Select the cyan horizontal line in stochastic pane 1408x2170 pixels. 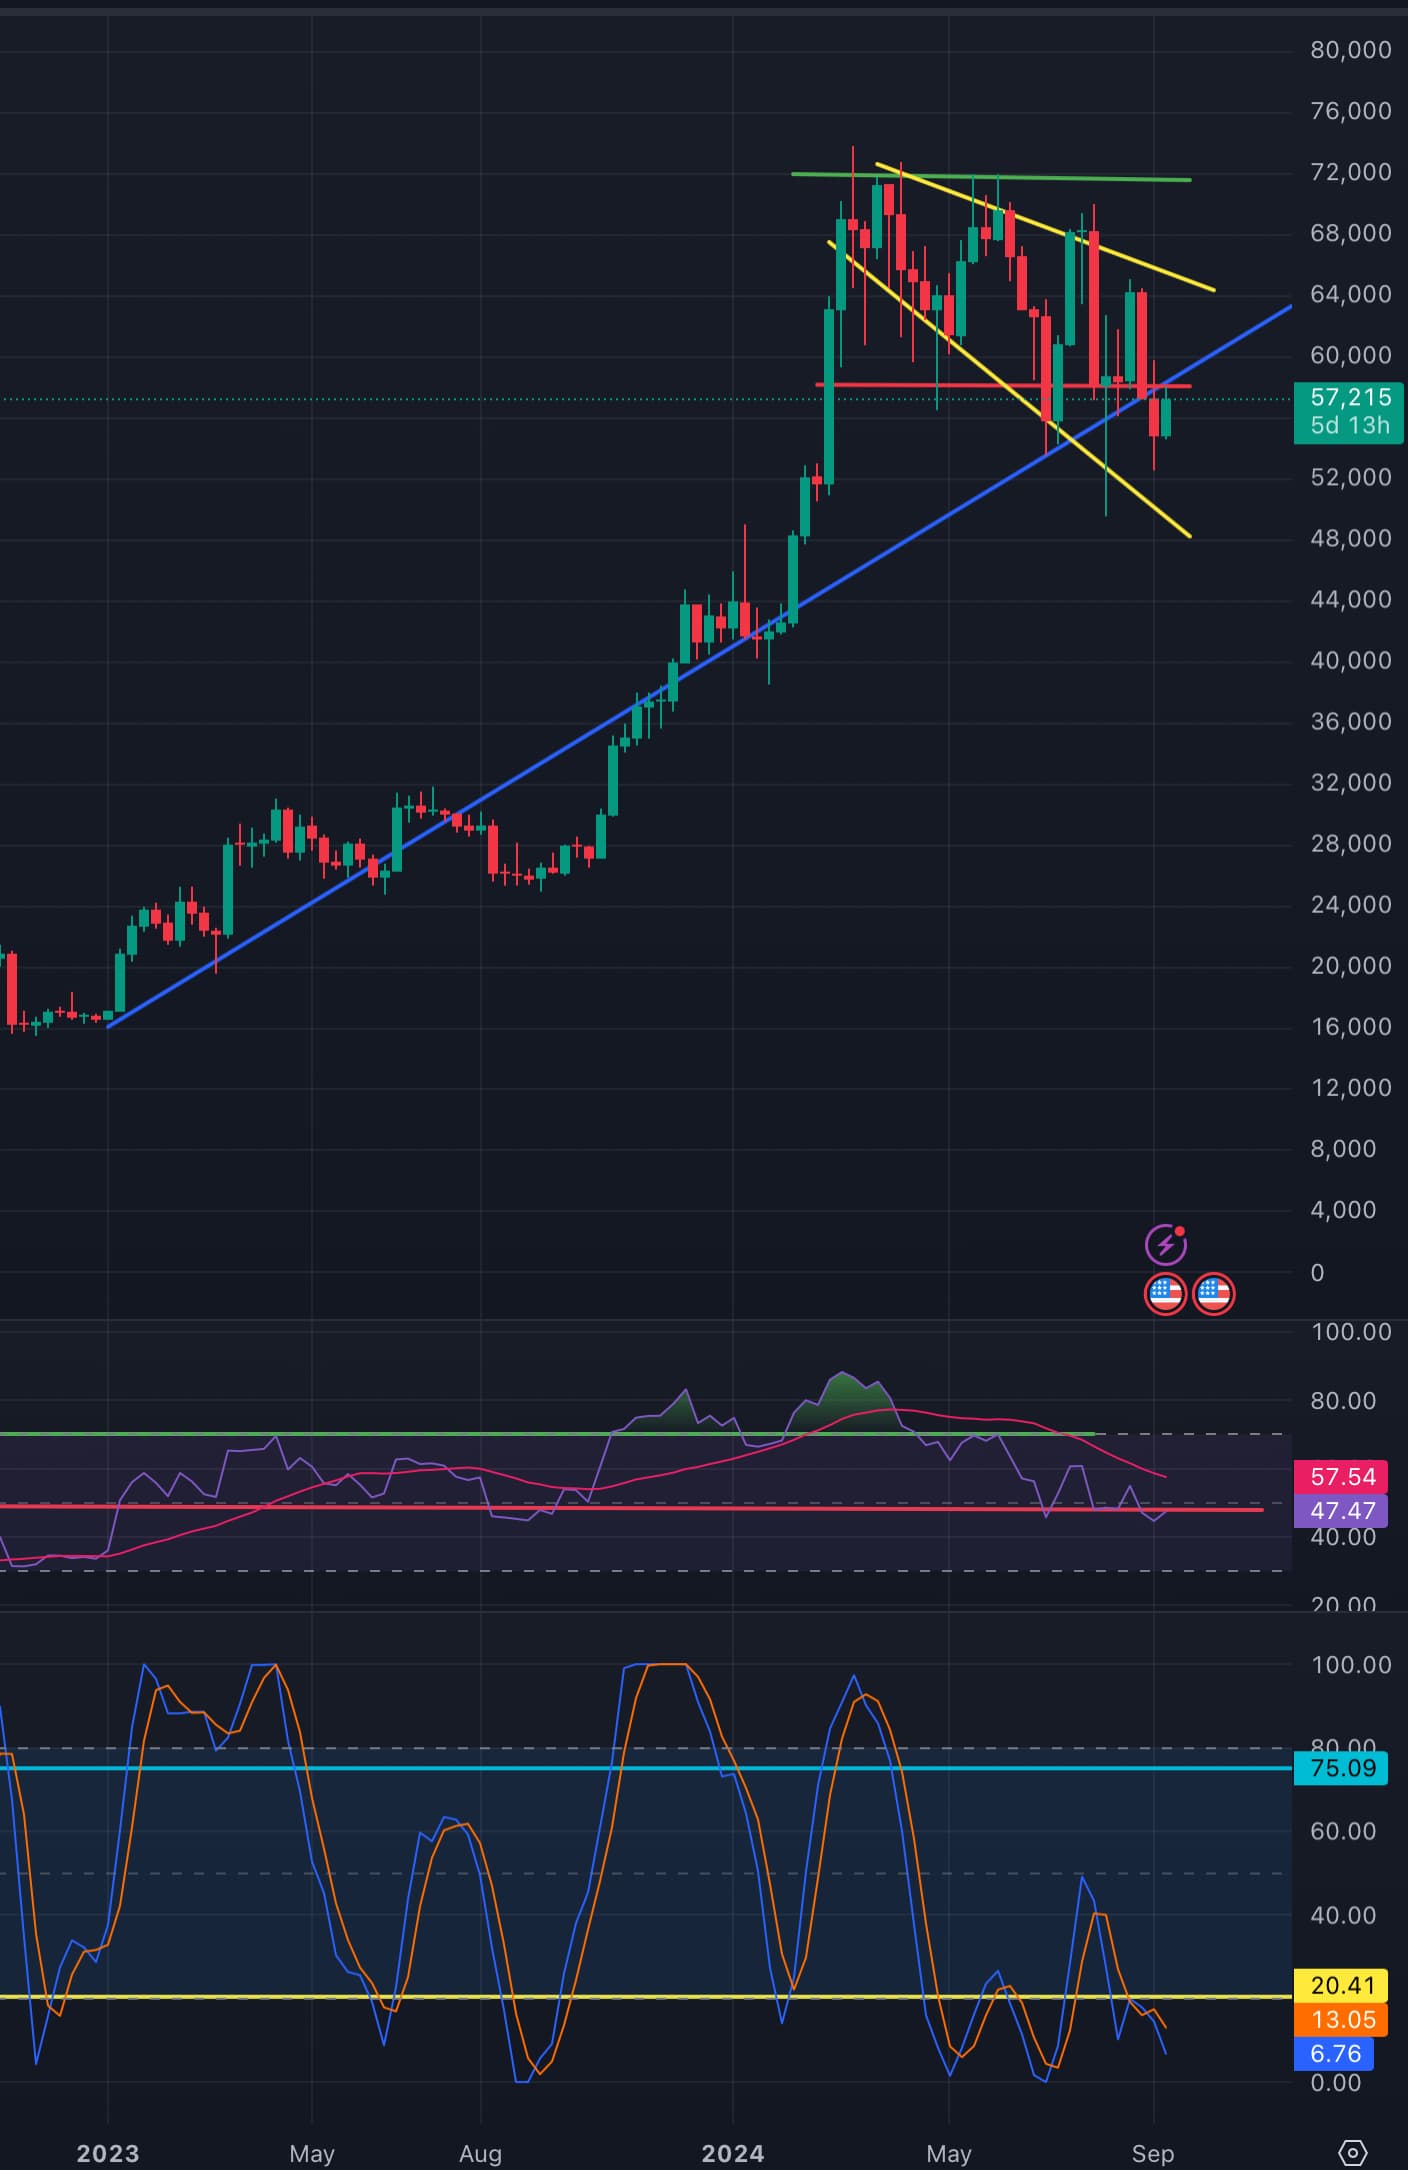click(600, 1768)
